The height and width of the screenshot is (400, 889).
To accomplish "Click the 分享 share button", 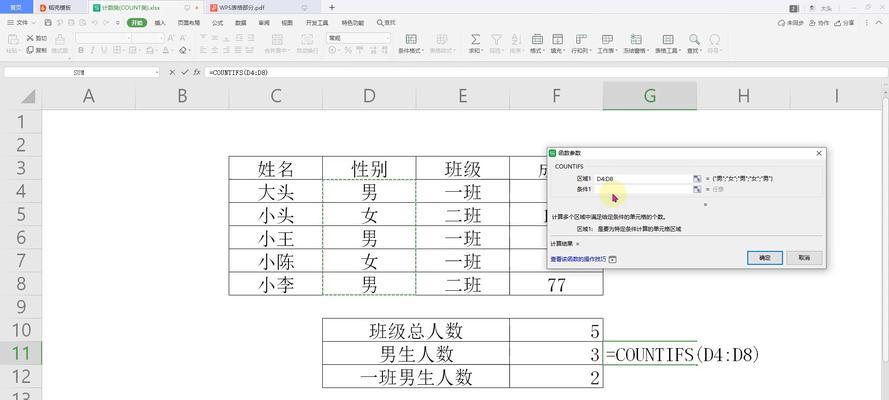I will (x=844, y=23).
